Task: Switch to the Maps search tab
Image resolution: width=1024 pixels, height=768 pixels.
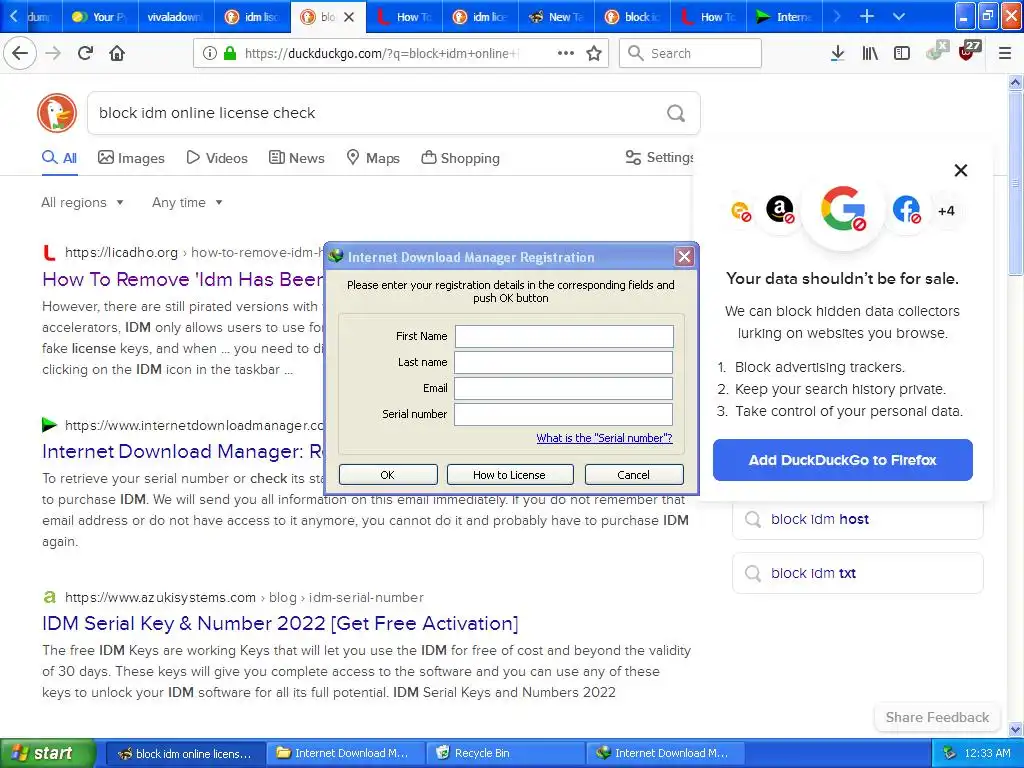Action: click(x=372, y=158)
